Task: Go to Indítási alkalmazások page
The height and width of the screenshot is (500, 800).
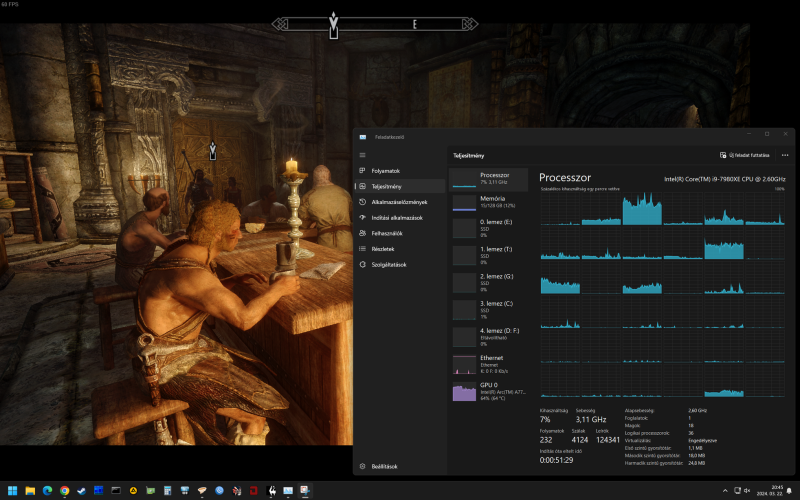Action: pos(401,217)
